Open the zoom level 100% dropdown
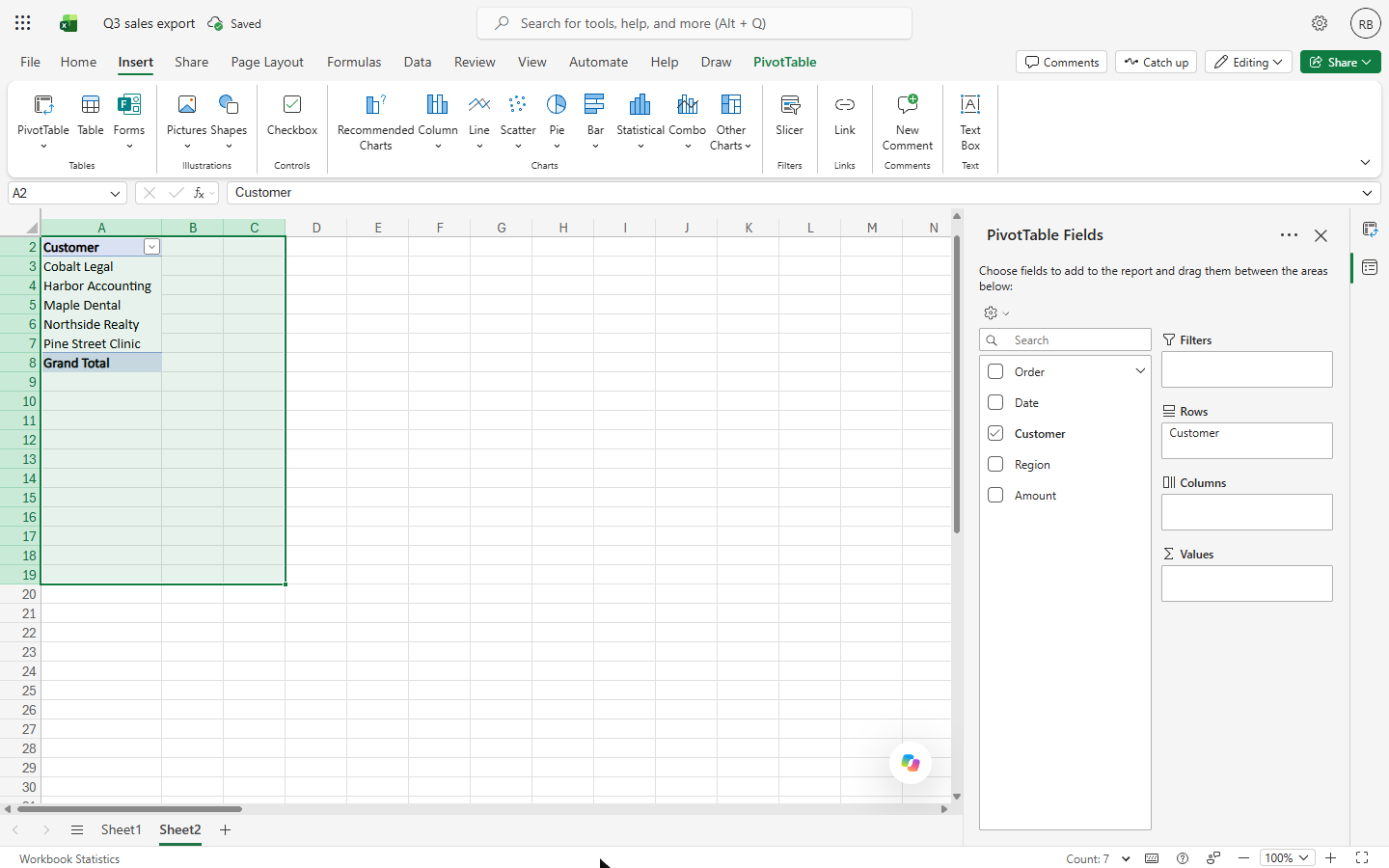 tap(1286, 858)
